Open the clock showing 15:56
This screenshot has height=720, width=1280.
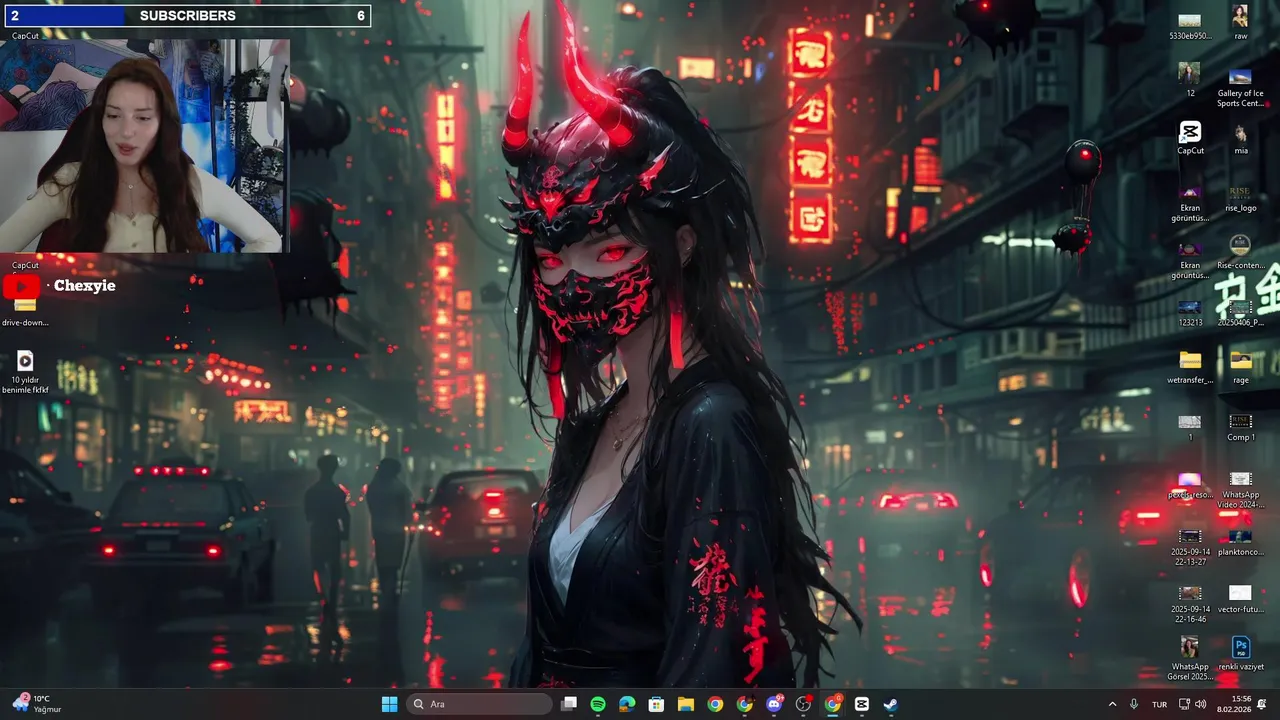[1241, 704]
